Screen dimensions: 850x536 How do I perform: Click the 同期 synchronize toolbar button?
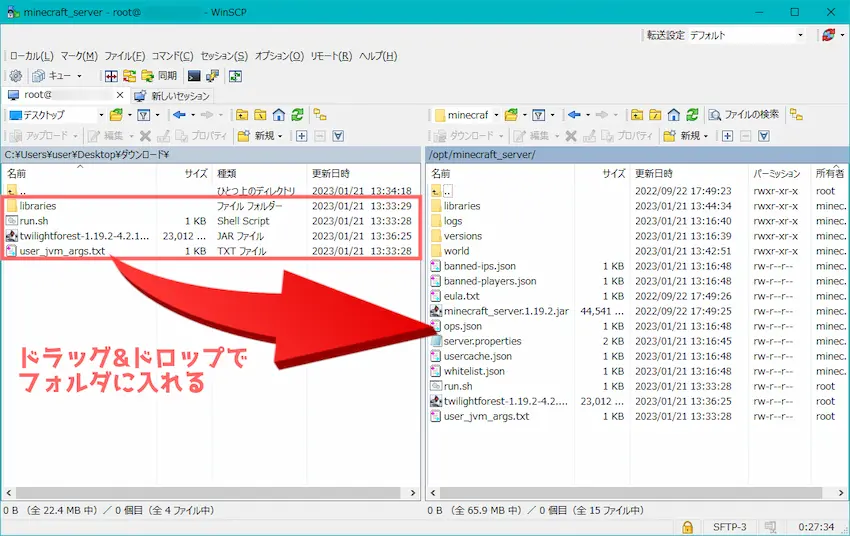tap(159, 76)
